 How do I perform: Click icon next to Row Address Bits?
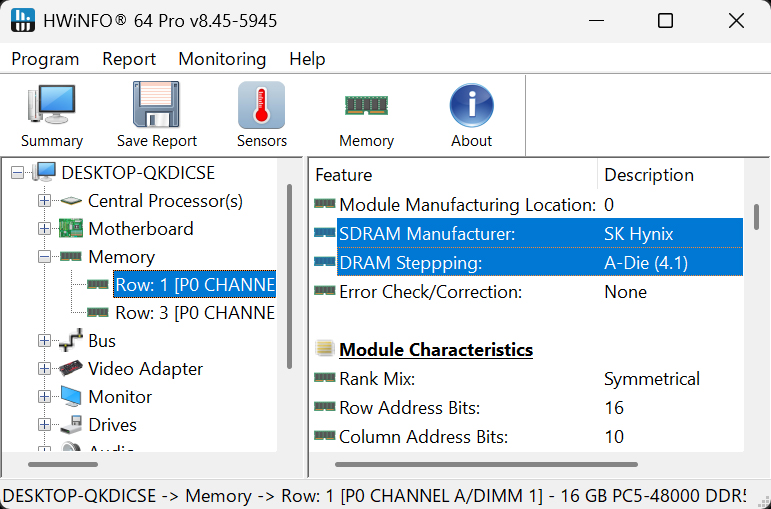click(325, 406)
